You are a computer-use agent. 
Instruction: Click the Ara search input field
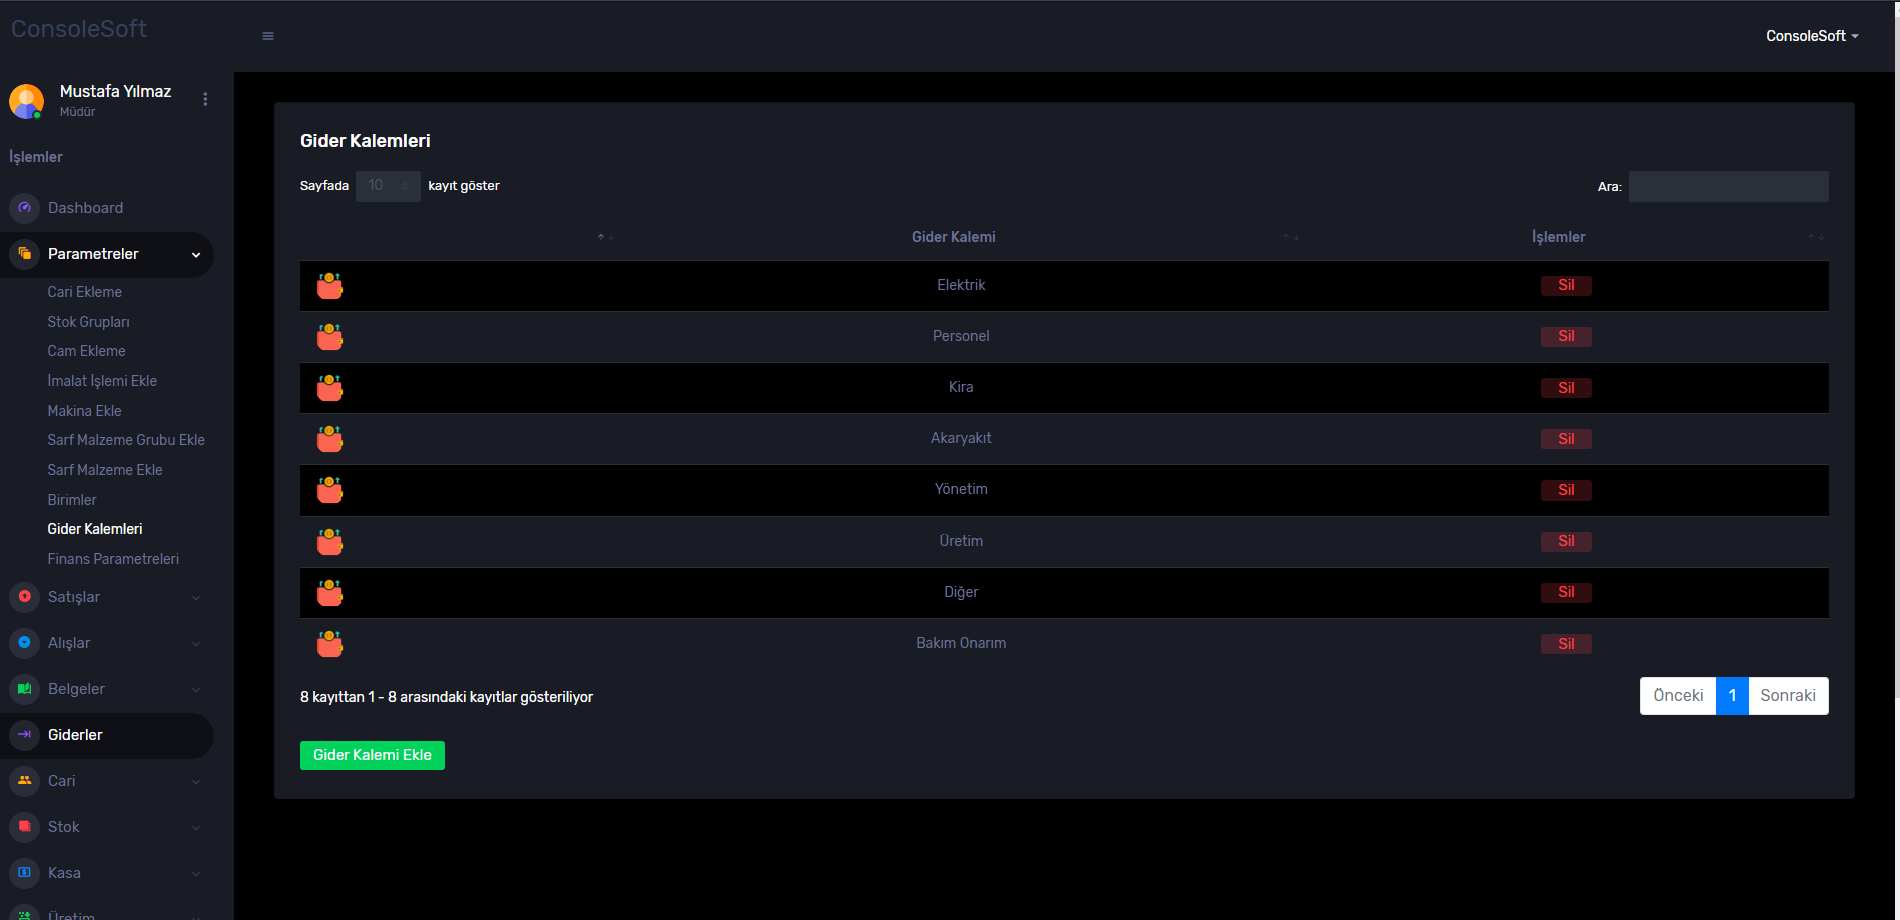1728,186
